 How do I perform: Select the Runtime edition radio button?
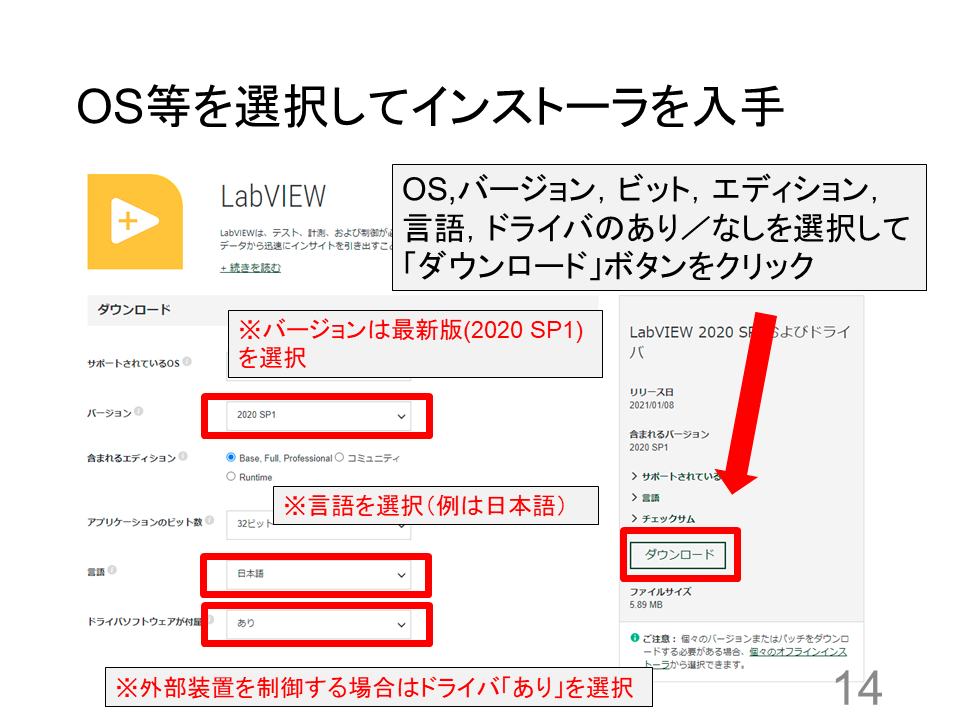click(x=231, y=476)
